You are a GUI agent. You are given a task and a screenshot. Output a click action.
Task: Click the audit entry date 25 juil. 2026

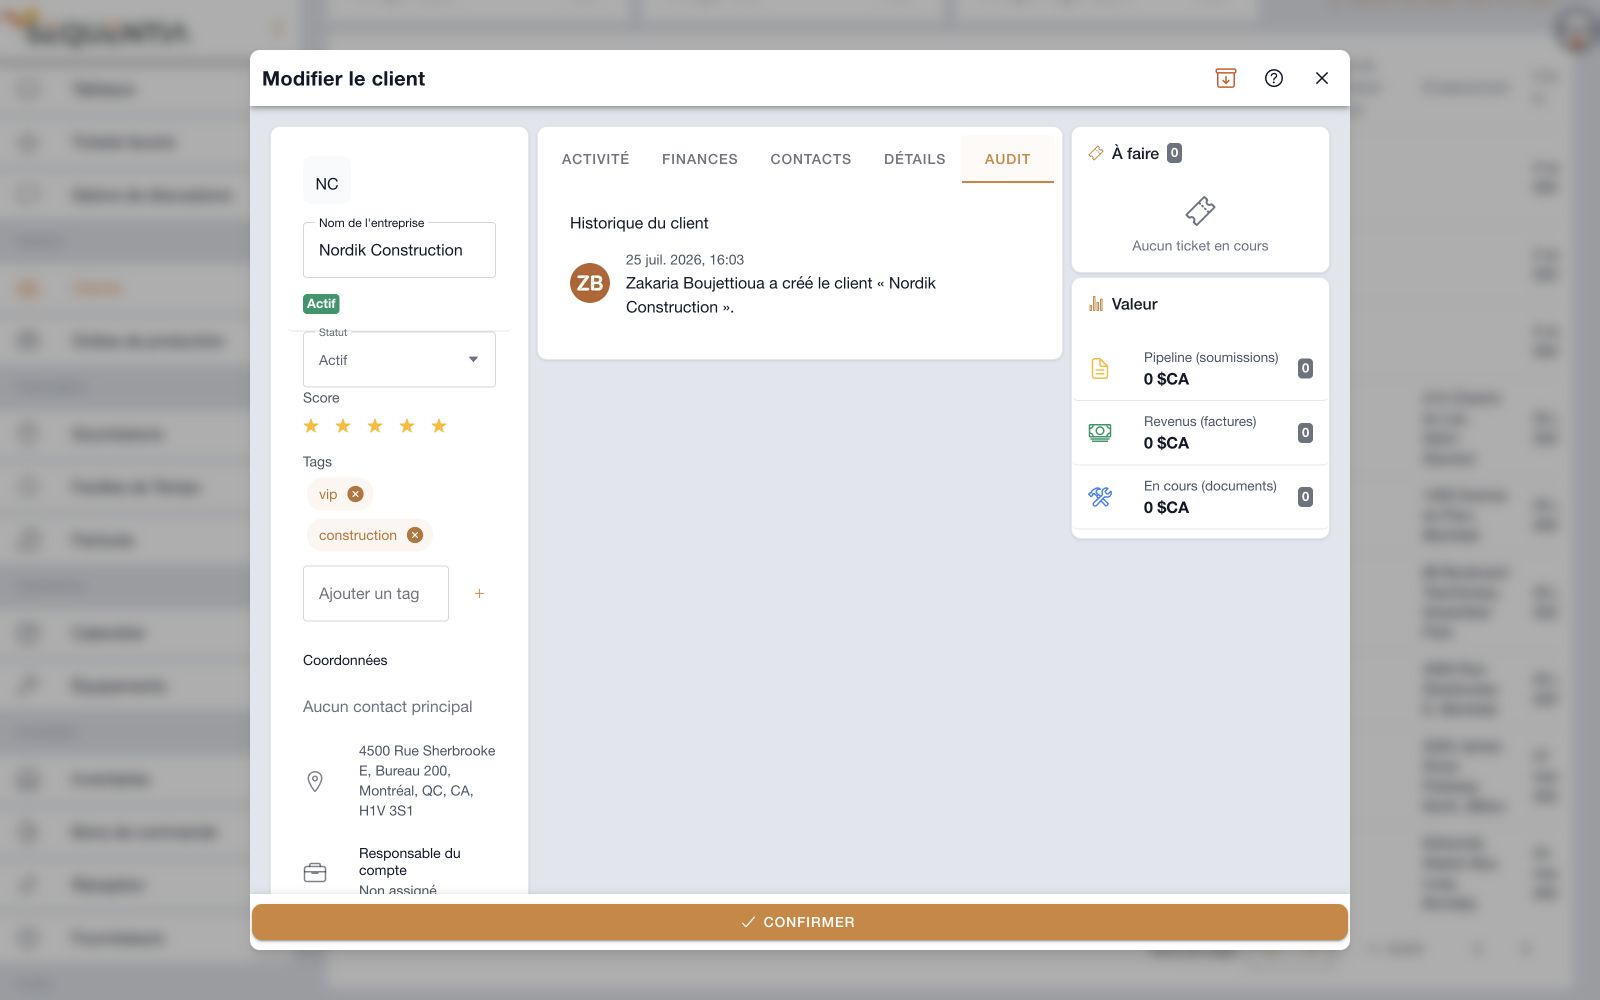(685, 260)
